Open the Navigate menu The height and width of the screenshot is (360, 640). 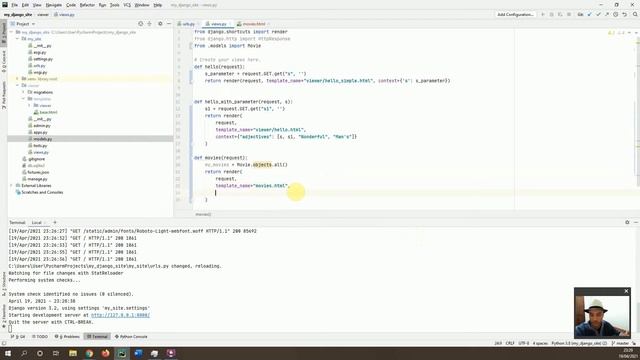(53, 5)
